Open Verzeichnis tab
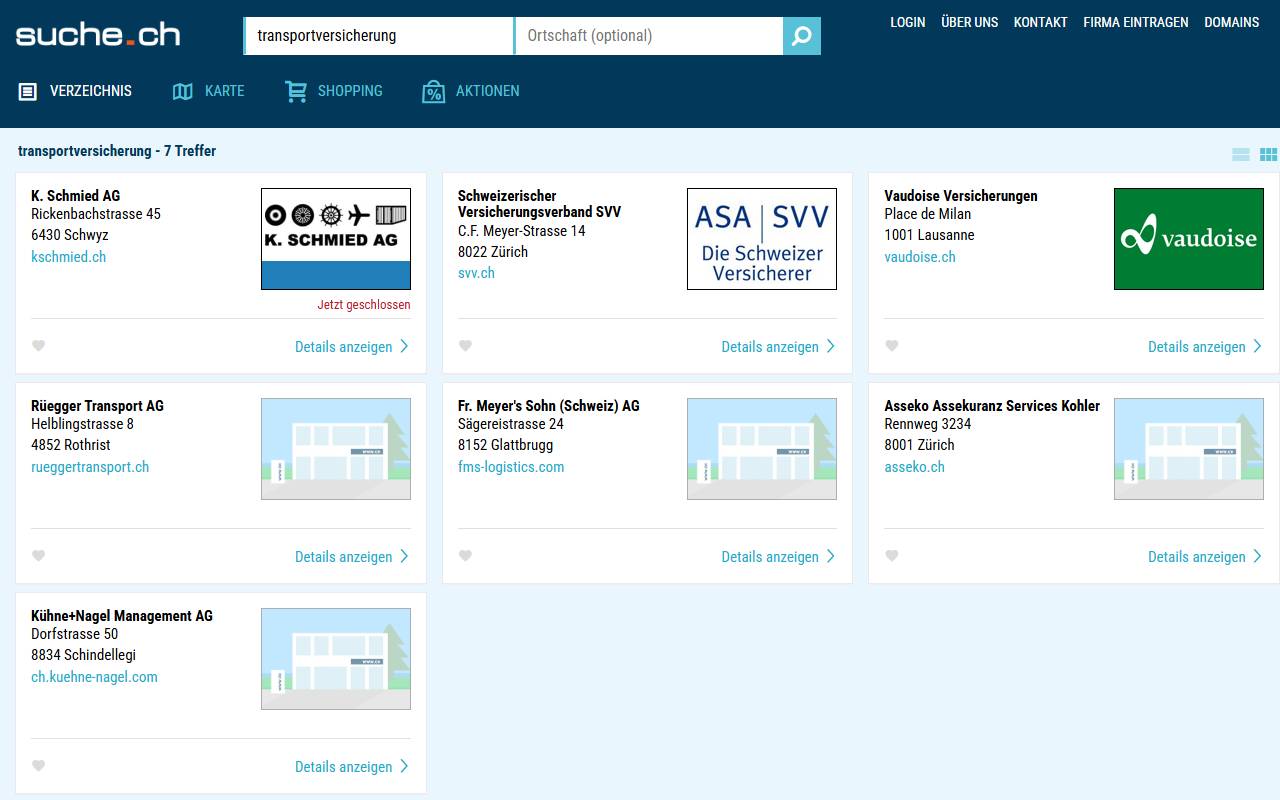This screenshot has width=1280, height=800. click(75, 91)
